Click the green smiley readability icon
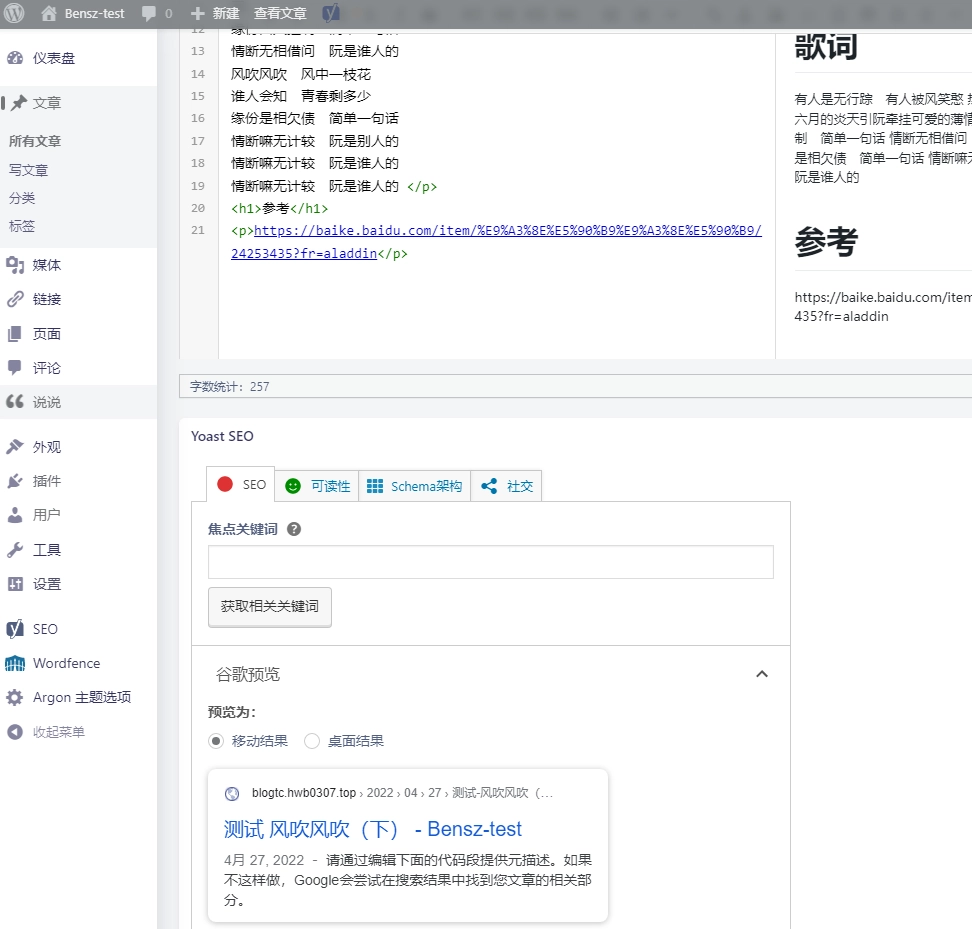 (293, 487)
